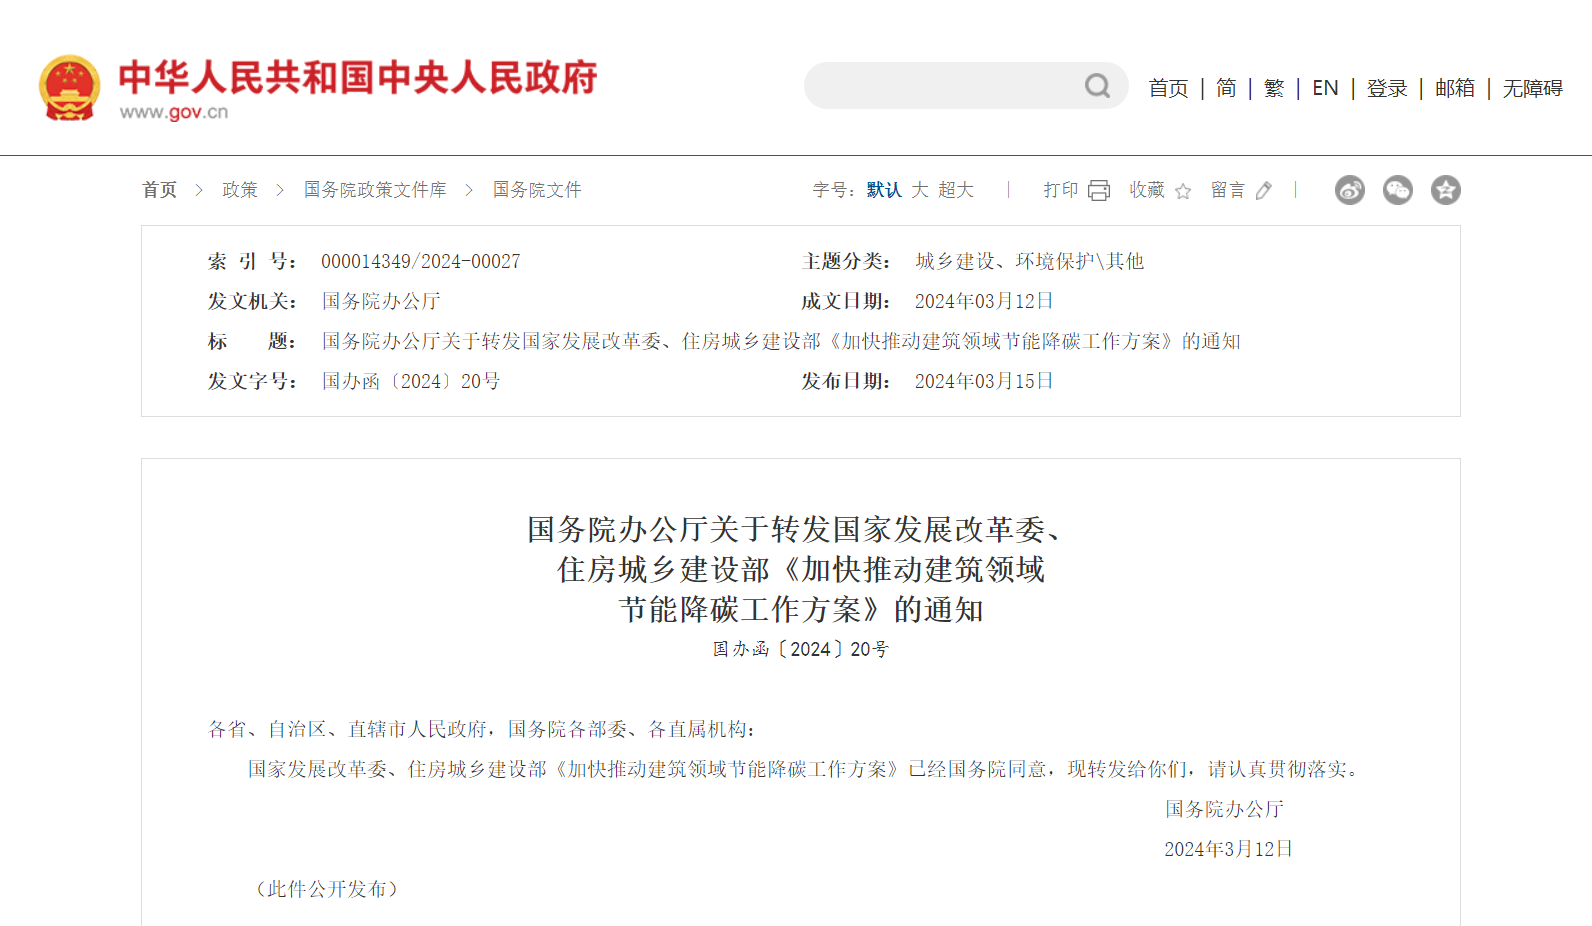Viewport: 1592px width, 926px height.
Task: Switch to traditional Chinese 繁
Action: pos(1274,88)
